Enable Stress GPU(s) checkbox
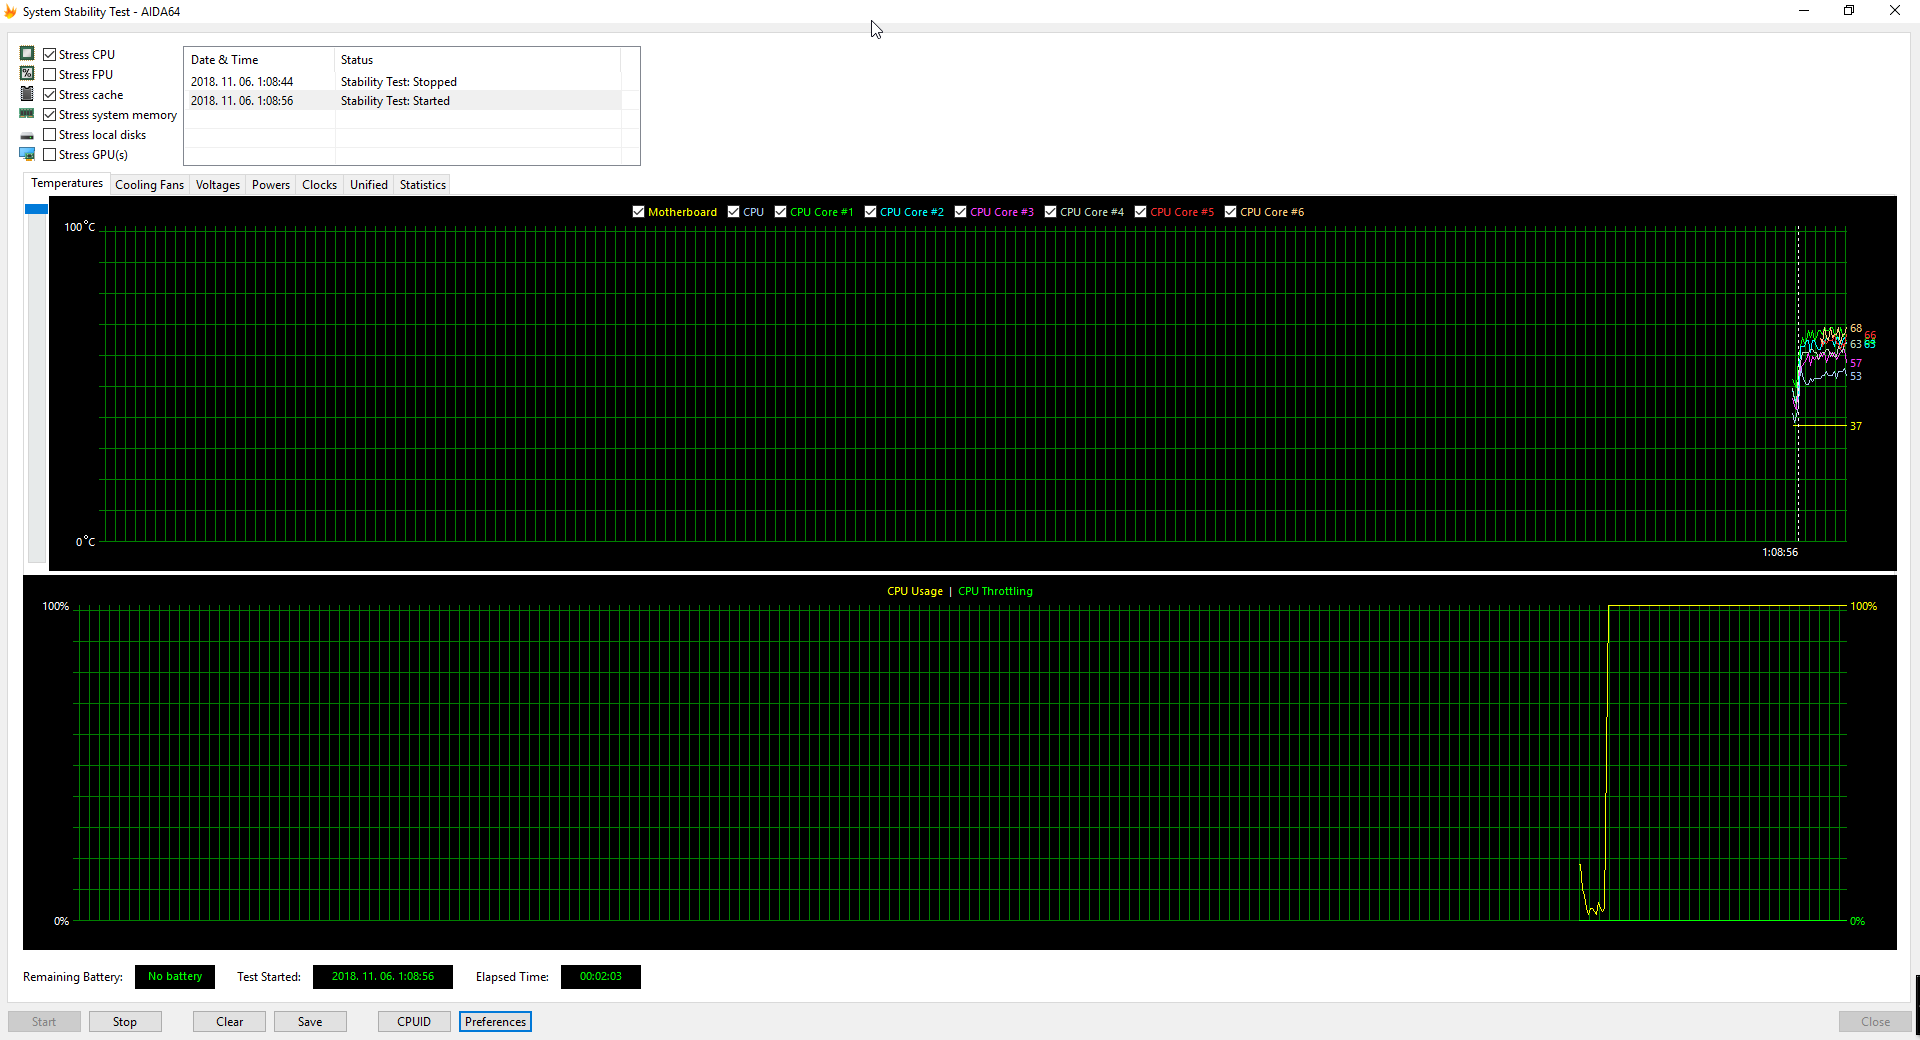 tap(50, 155)
